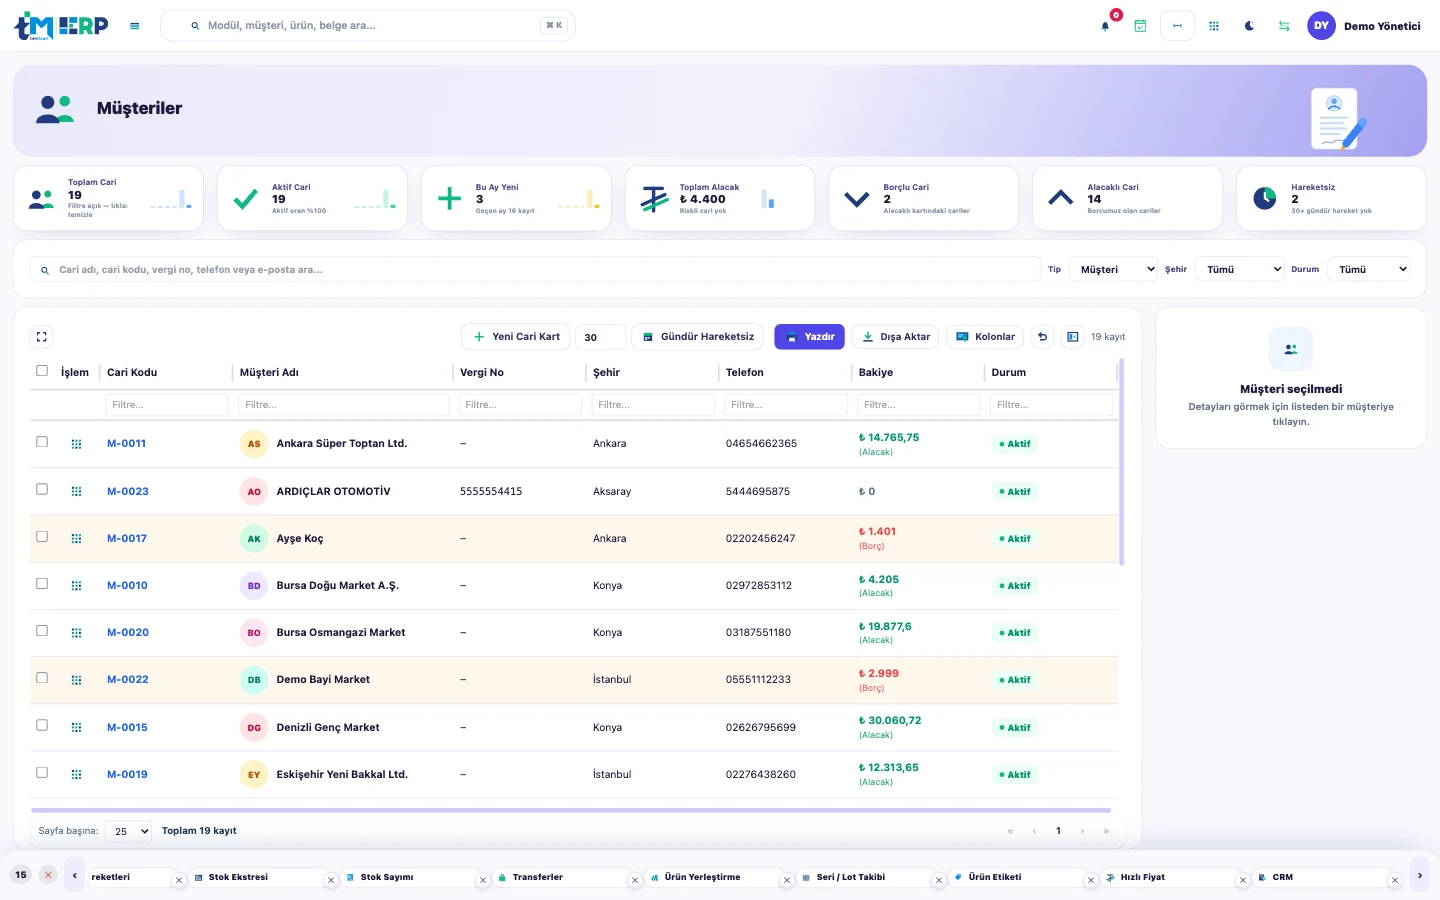Toggle the sidebar hamburger menu
1440x900 pixels.
tap(135, 26)
